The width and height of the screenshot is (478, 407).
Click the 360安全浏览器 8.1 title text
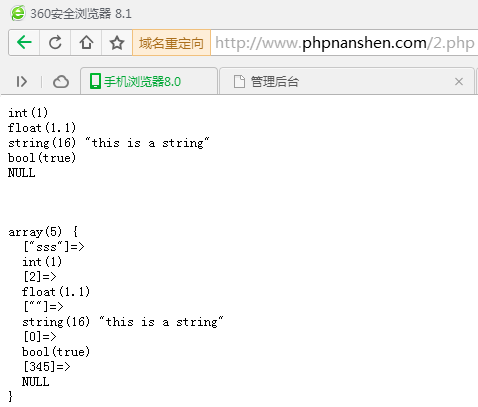[81, 14]
